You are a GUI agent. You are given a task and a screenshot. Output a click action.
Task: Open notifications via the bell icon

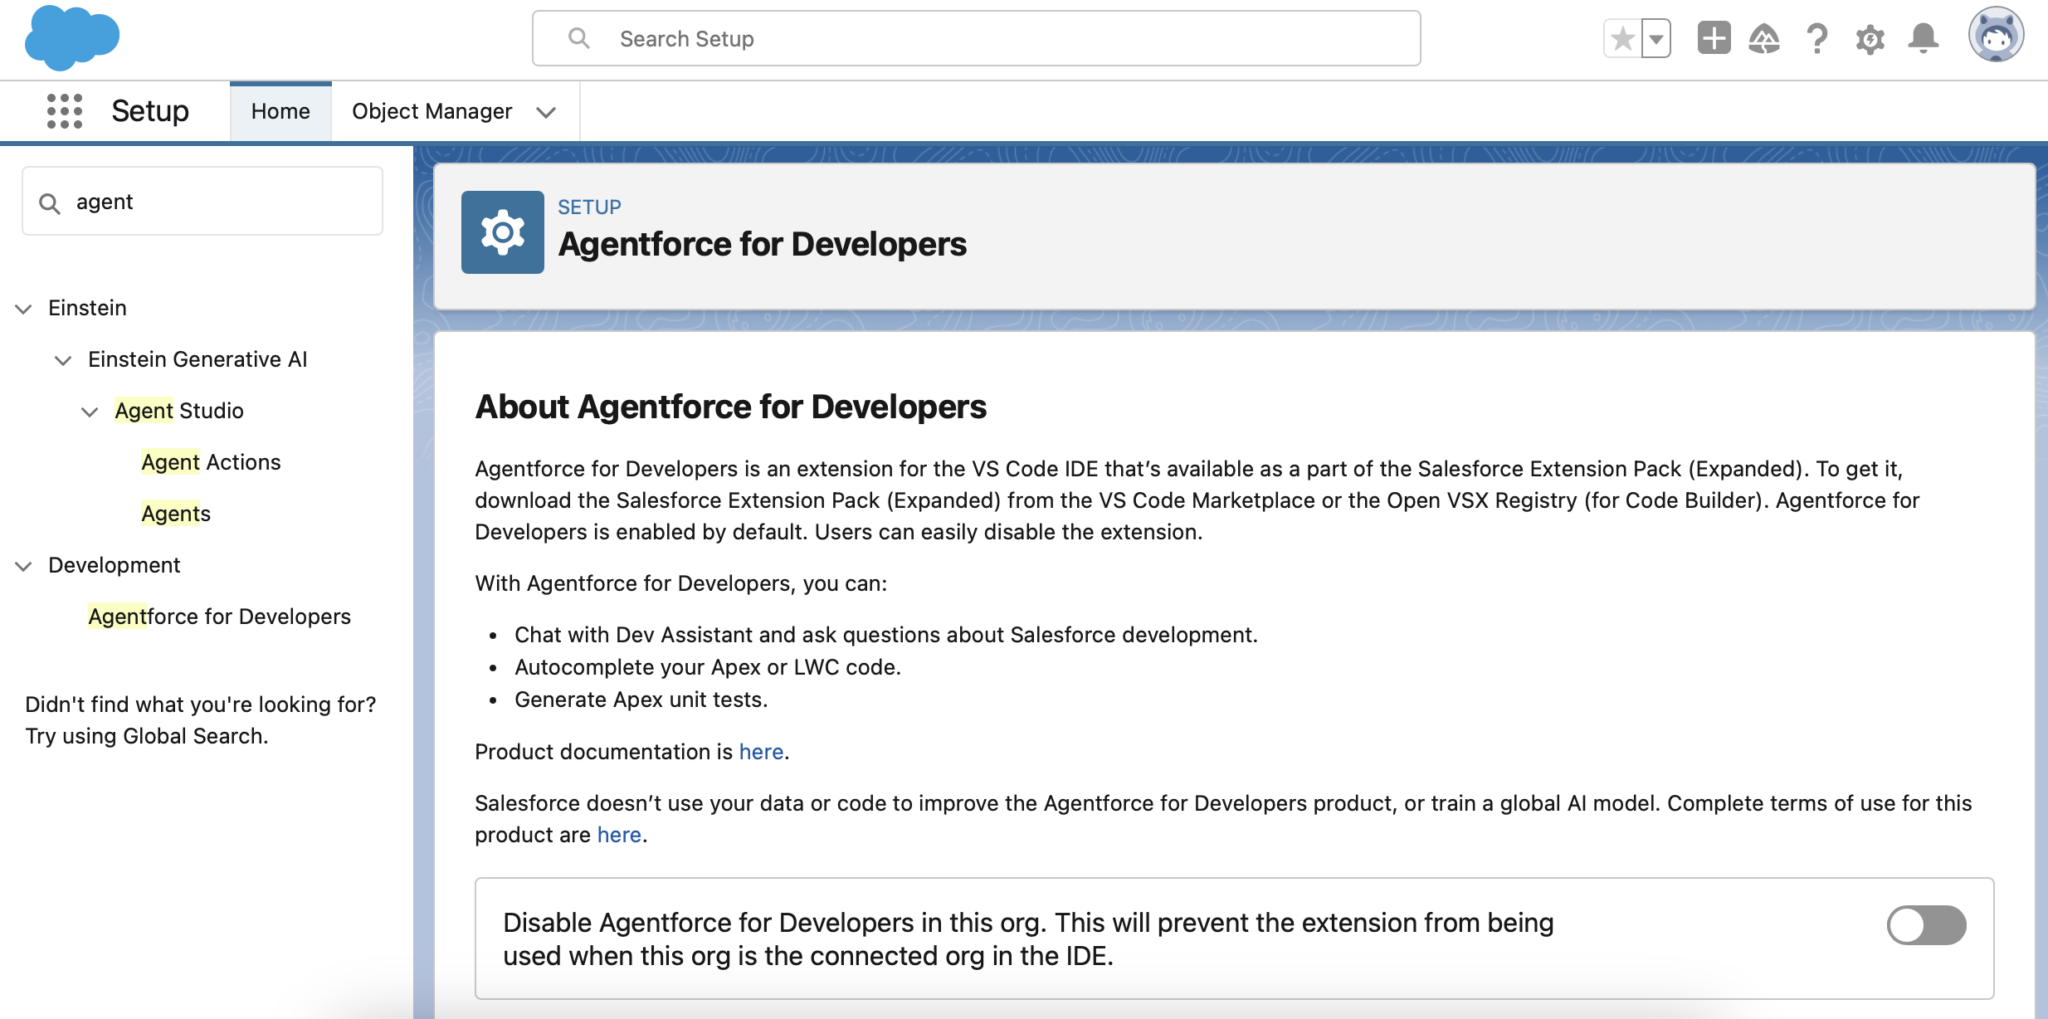[1921, 38]
